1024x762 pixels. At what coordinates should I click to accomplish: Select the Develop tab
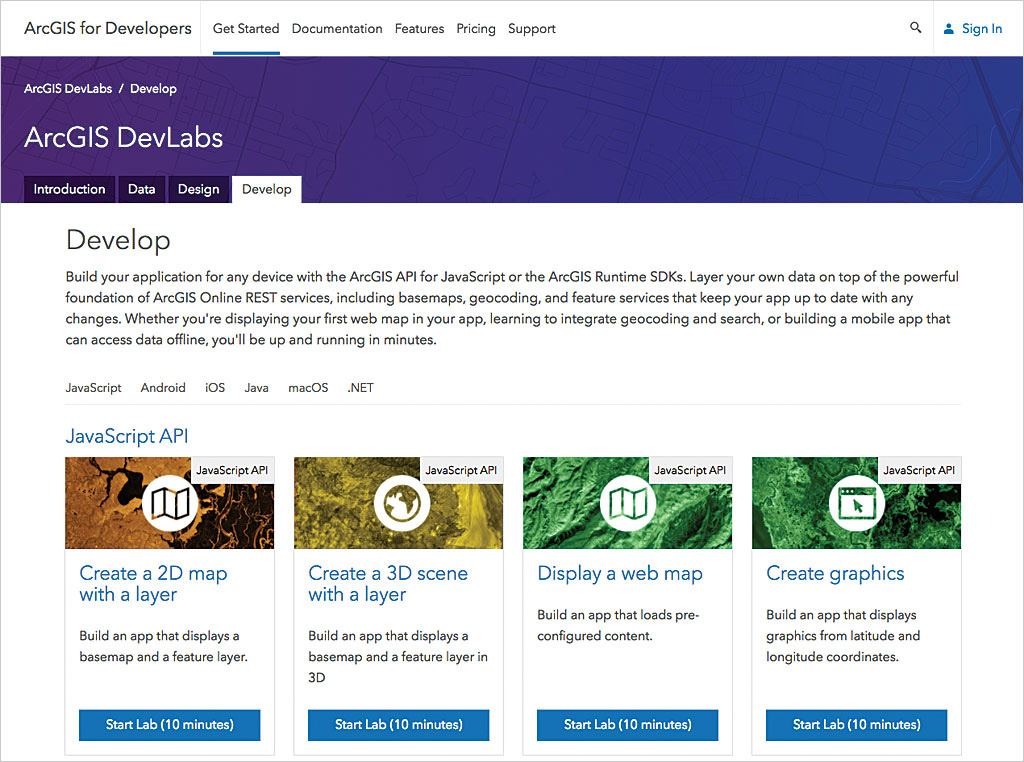pos(266,189)
